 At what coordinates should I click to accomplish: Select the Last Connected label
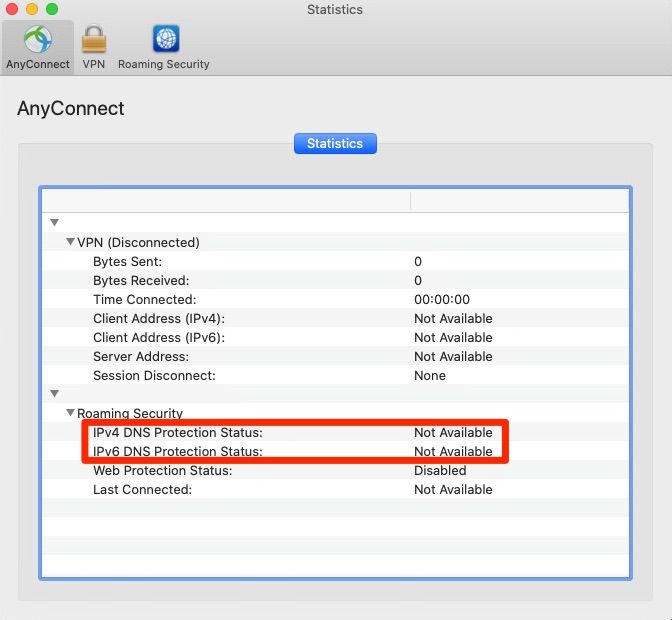tap(143, 489)
